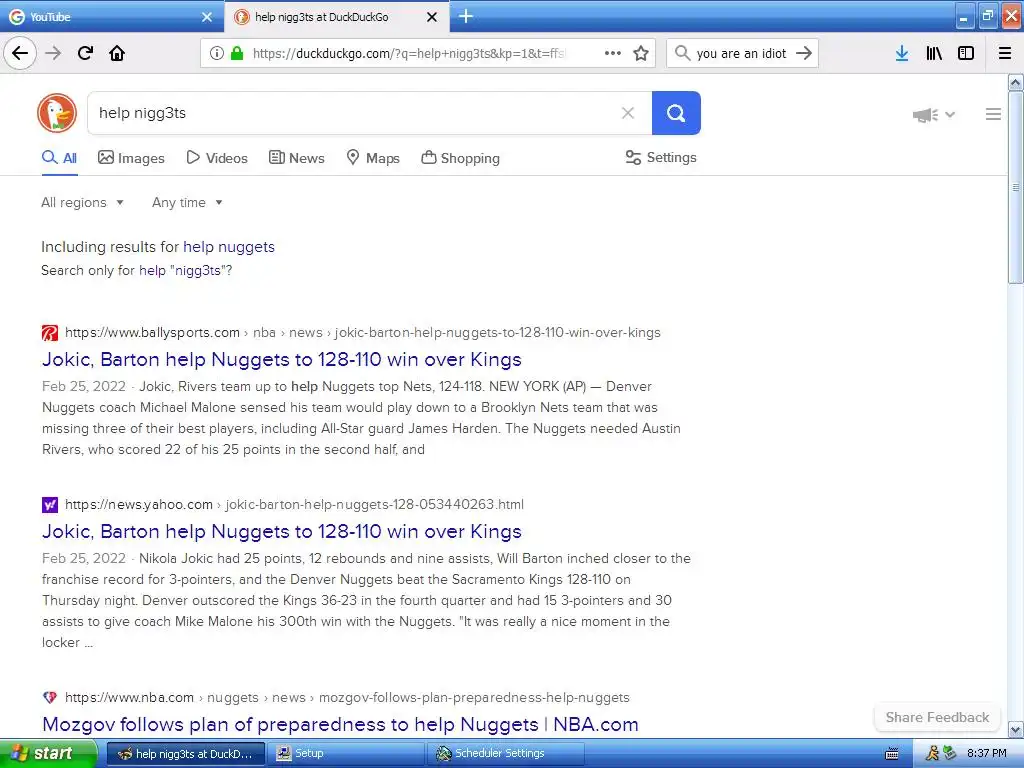
Task: Click the Bally Sports favicon
Action: [50, 333]
